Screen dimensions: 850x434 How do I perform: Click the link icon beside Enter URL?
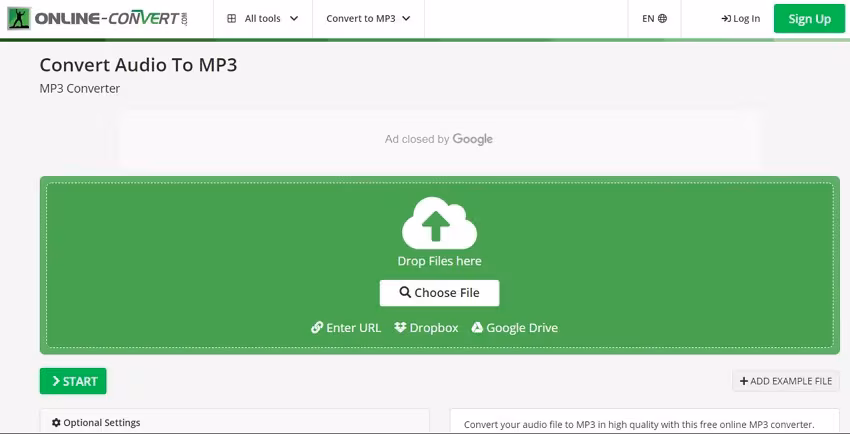pos(317,327)
